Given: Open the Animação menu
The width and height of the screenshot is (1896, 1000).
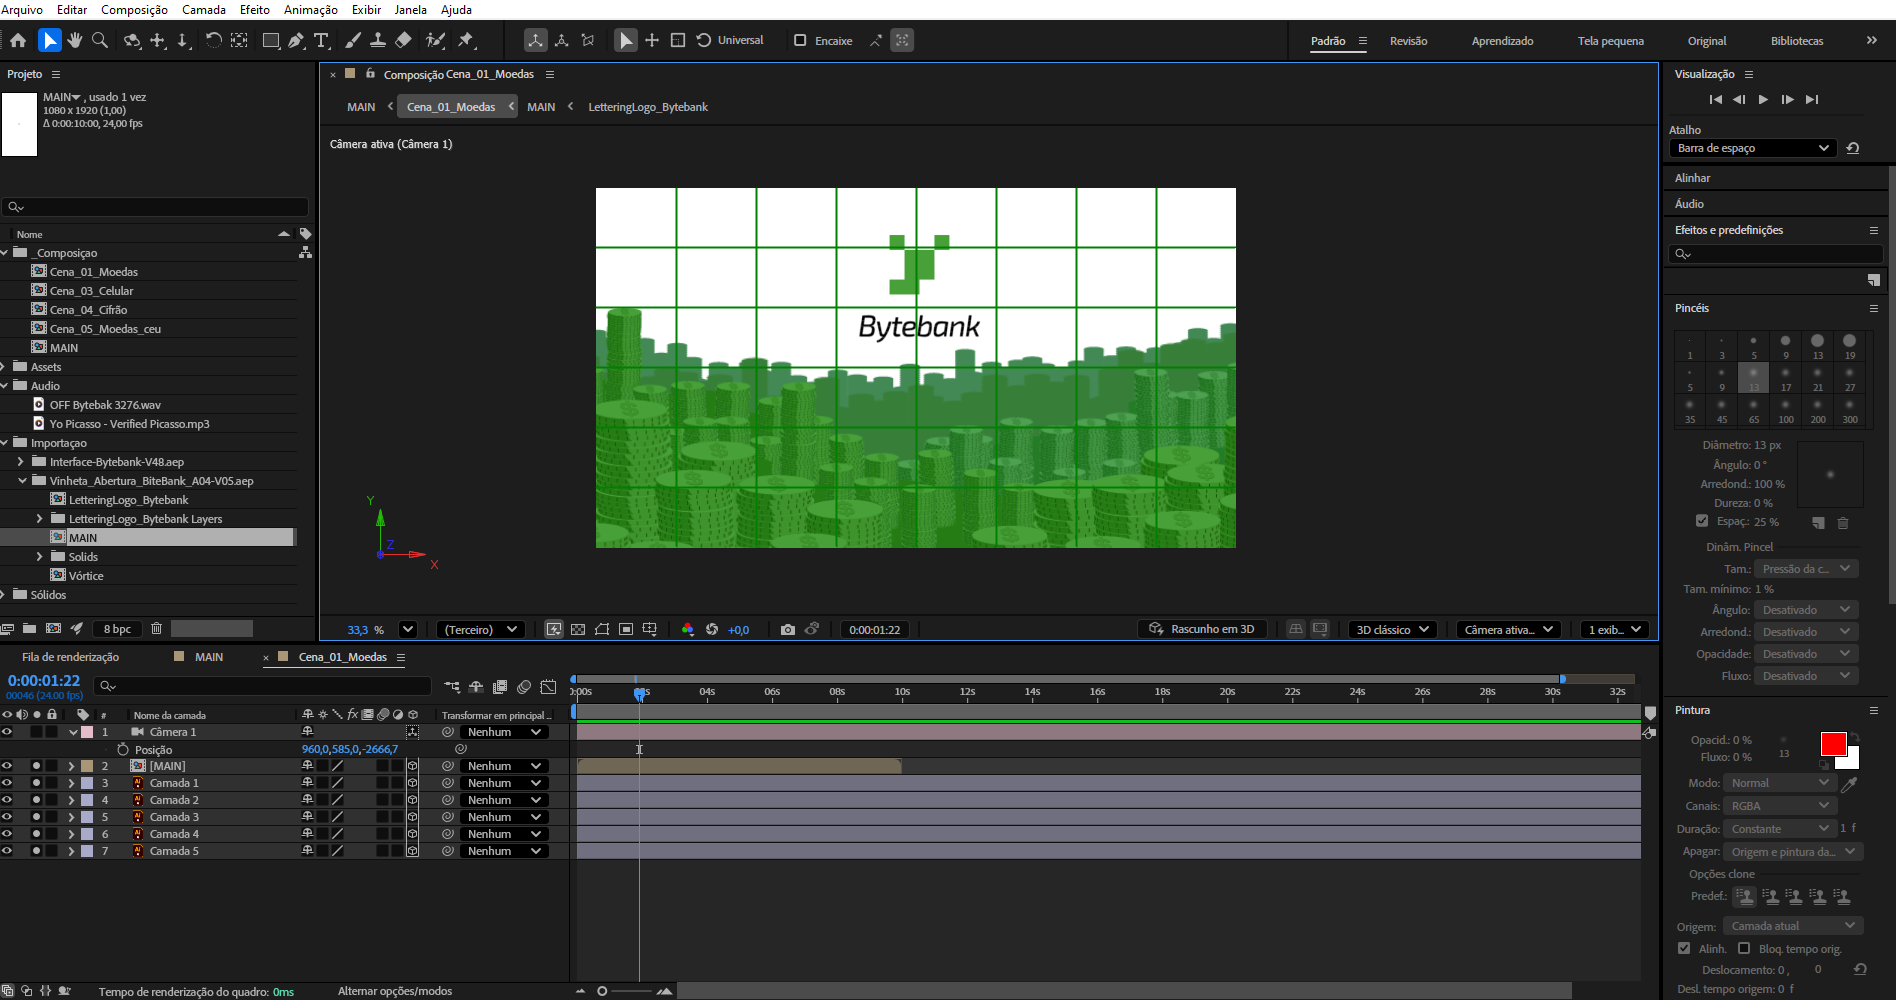Looking at the screenshot, I should click(x=310, y=9).
